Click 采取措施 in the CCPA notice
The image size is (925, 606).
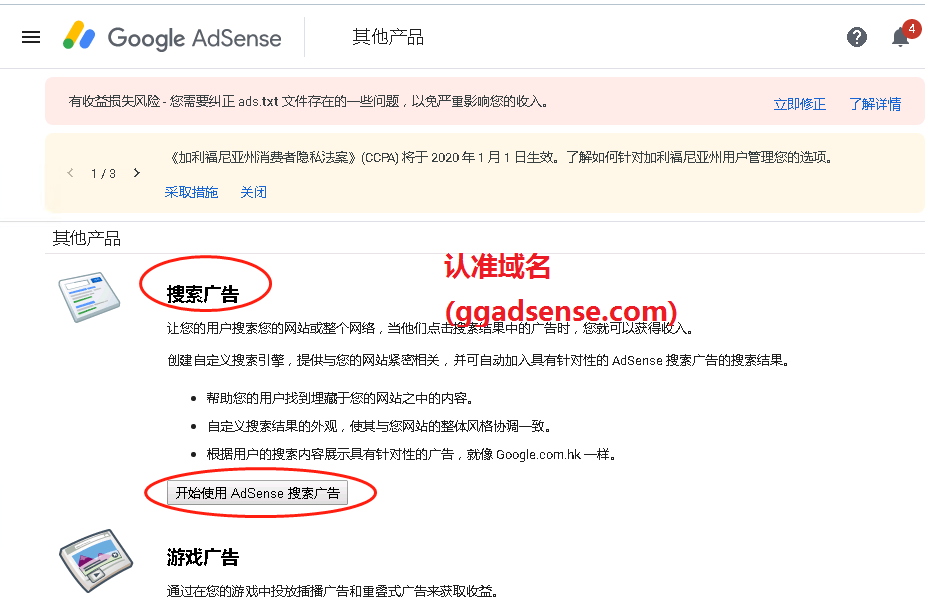(x=191, y=192)
